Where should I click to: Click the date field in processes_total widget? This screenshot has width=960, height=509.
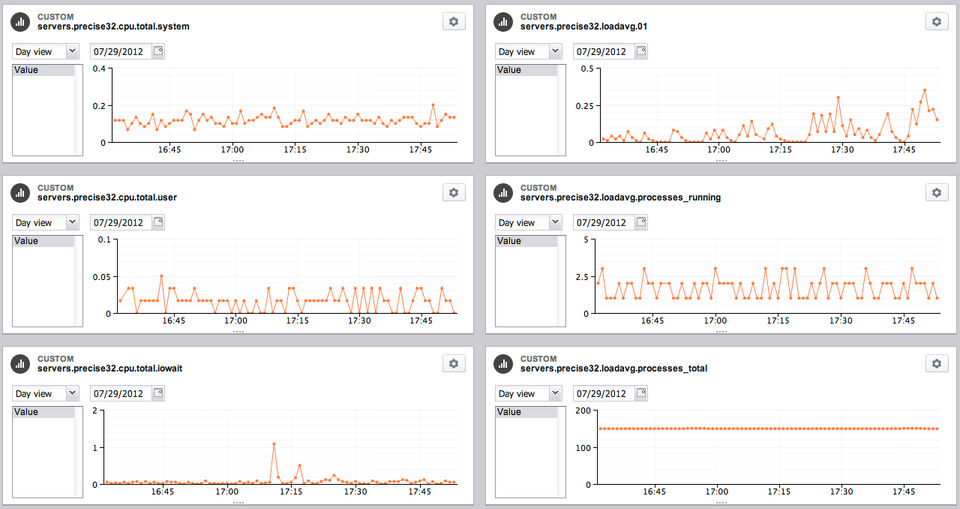[x=605, y=393]
